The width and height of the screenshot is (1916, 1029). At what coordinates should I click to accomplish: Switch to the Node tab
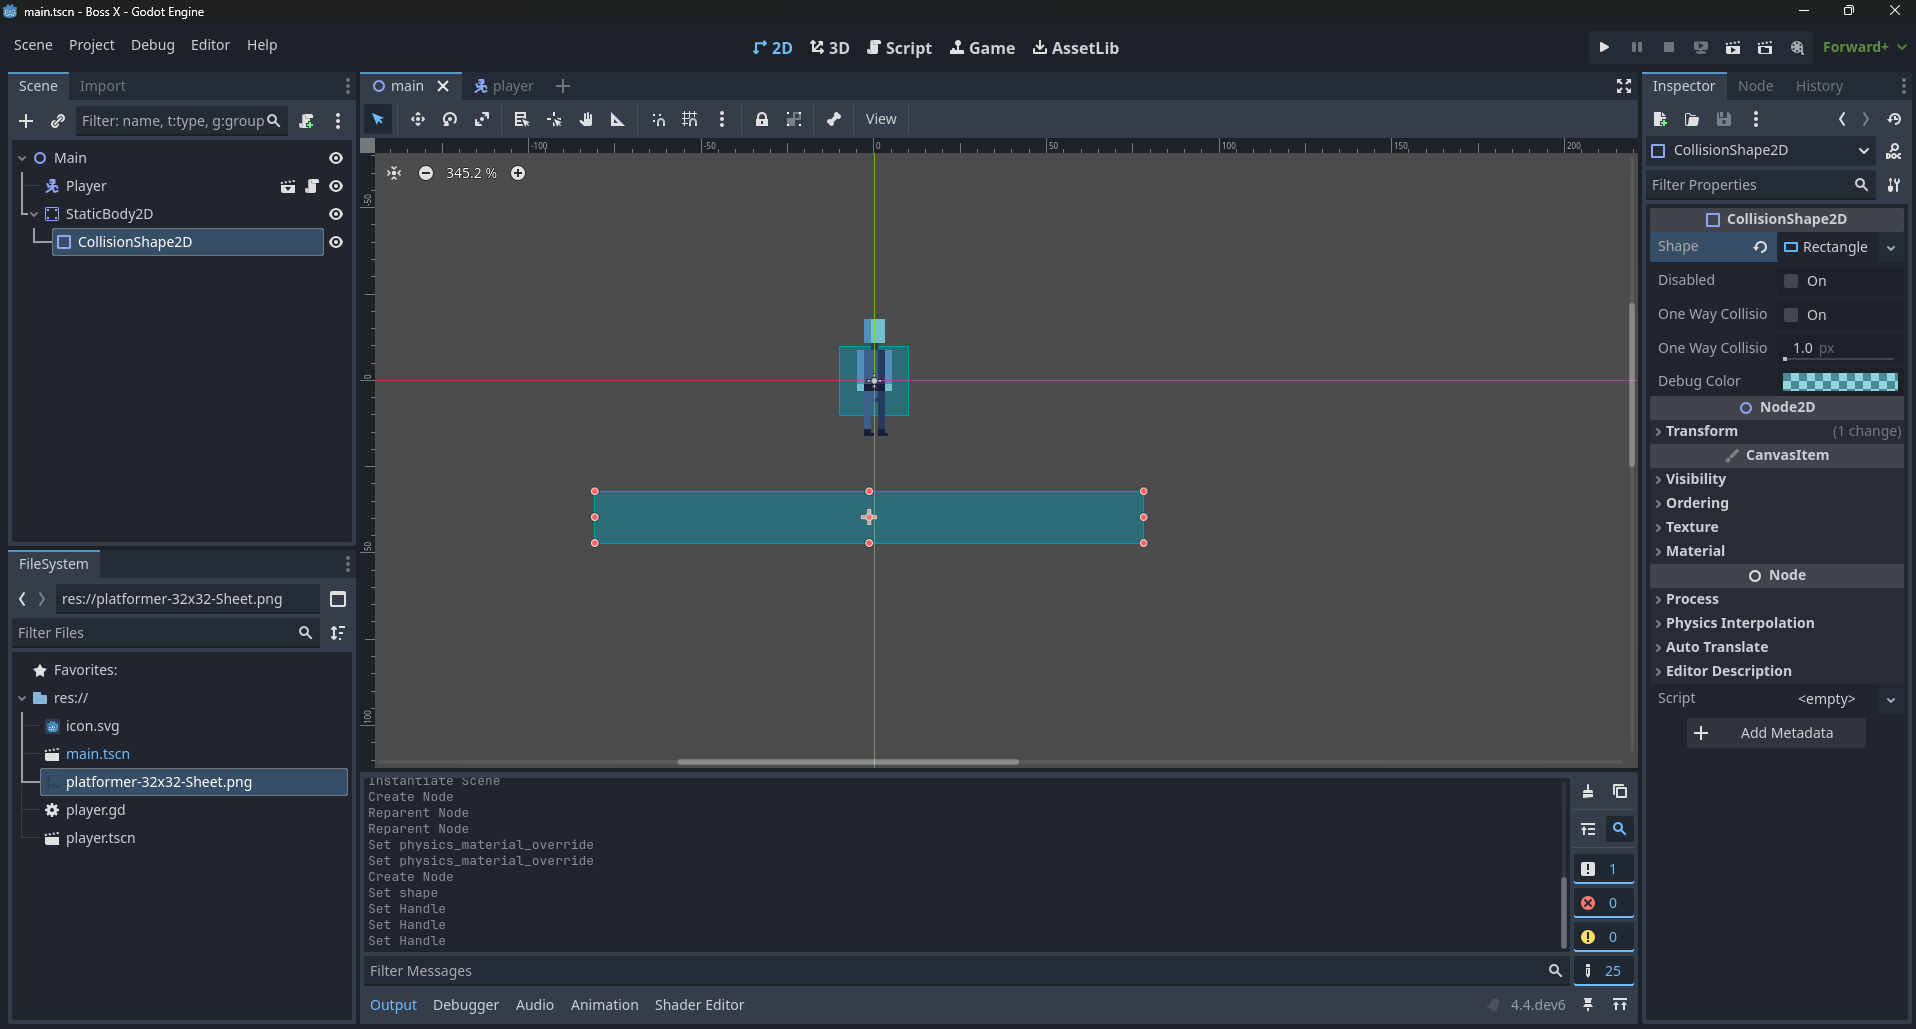[x=1756, y=86]
